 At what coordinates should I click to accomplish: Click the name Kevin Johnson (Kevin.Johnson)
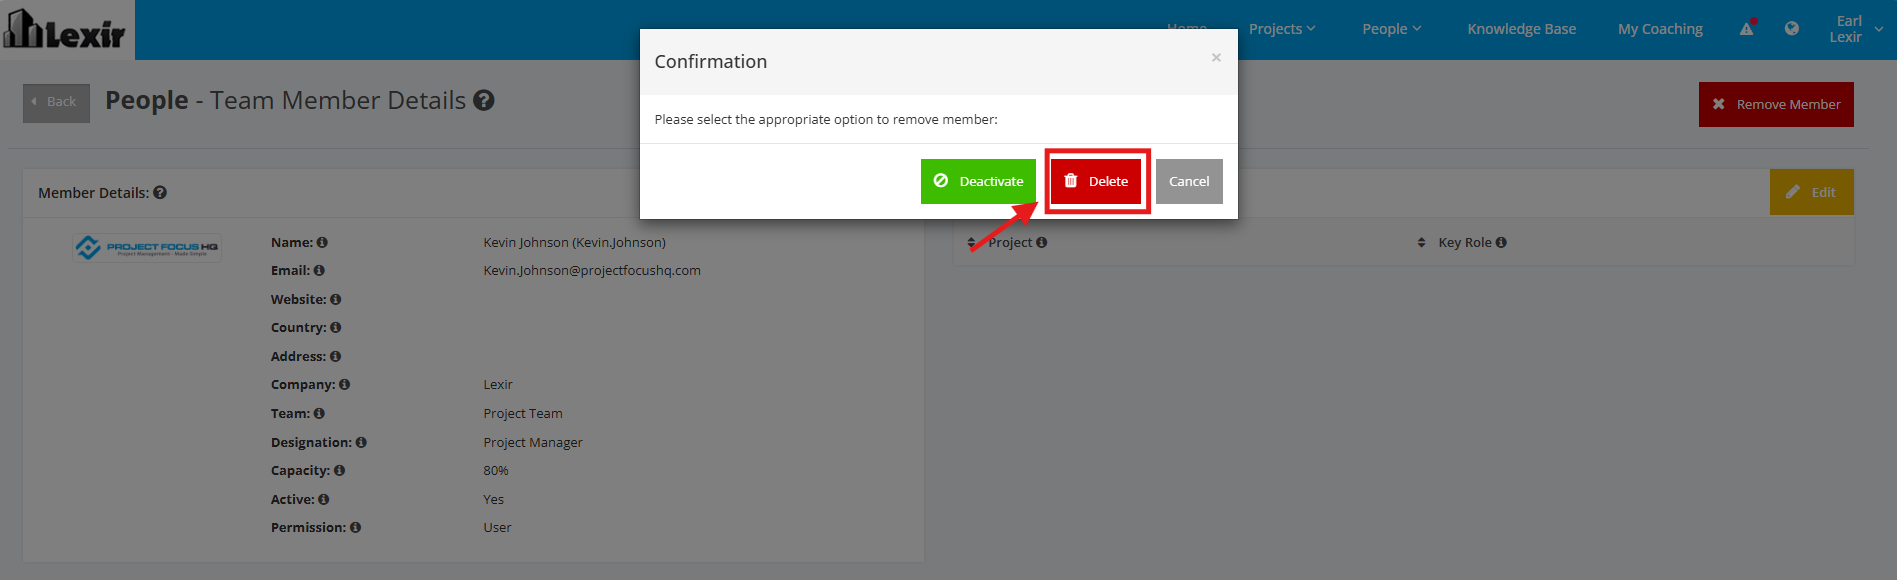pyautogui.click(x=574, y=243)
